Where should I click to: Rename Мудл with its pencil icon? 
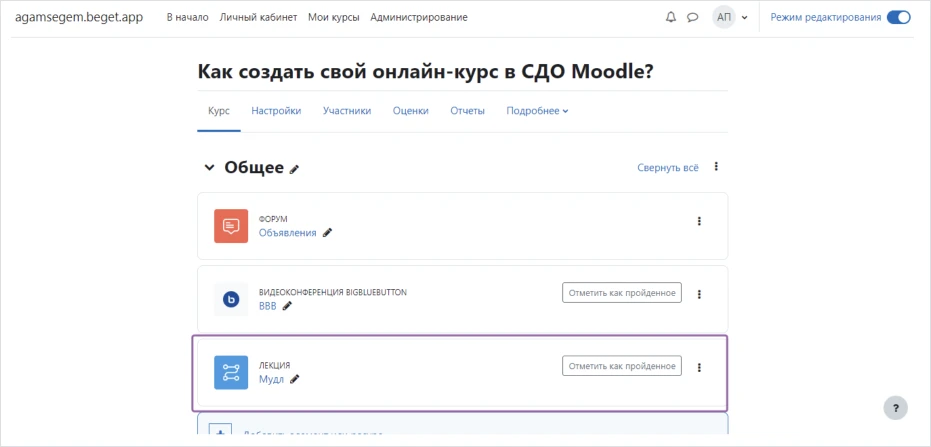[x=295, y=379]
